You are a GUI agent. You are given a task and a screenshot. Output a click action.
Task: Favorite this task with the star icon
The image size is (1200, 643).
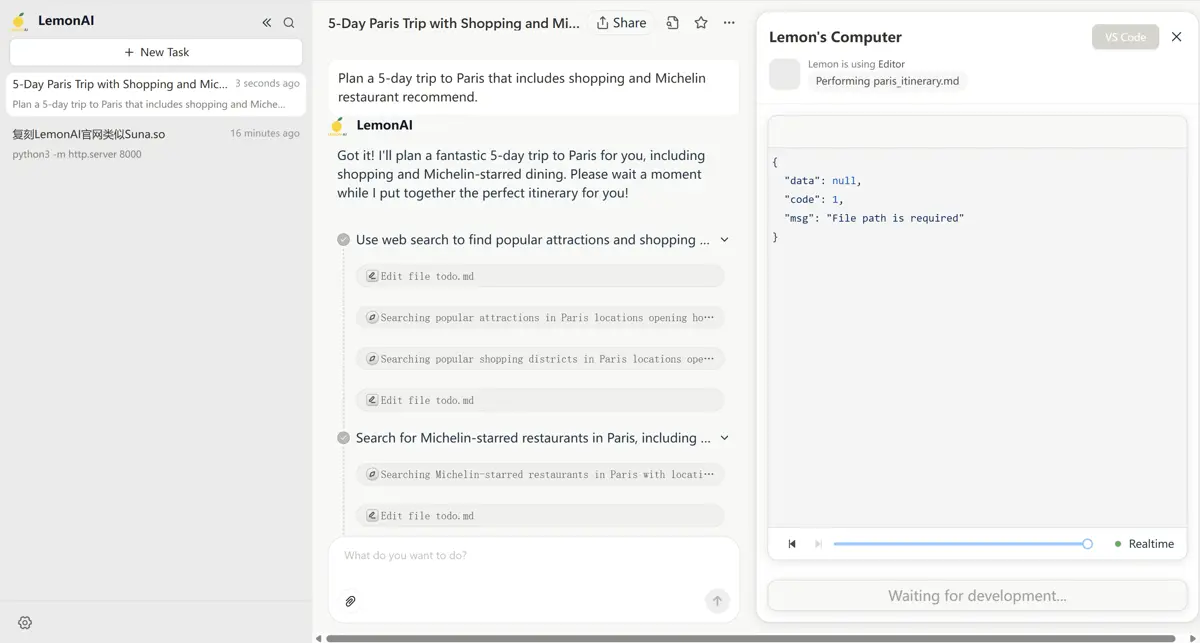tap(701, 23)
